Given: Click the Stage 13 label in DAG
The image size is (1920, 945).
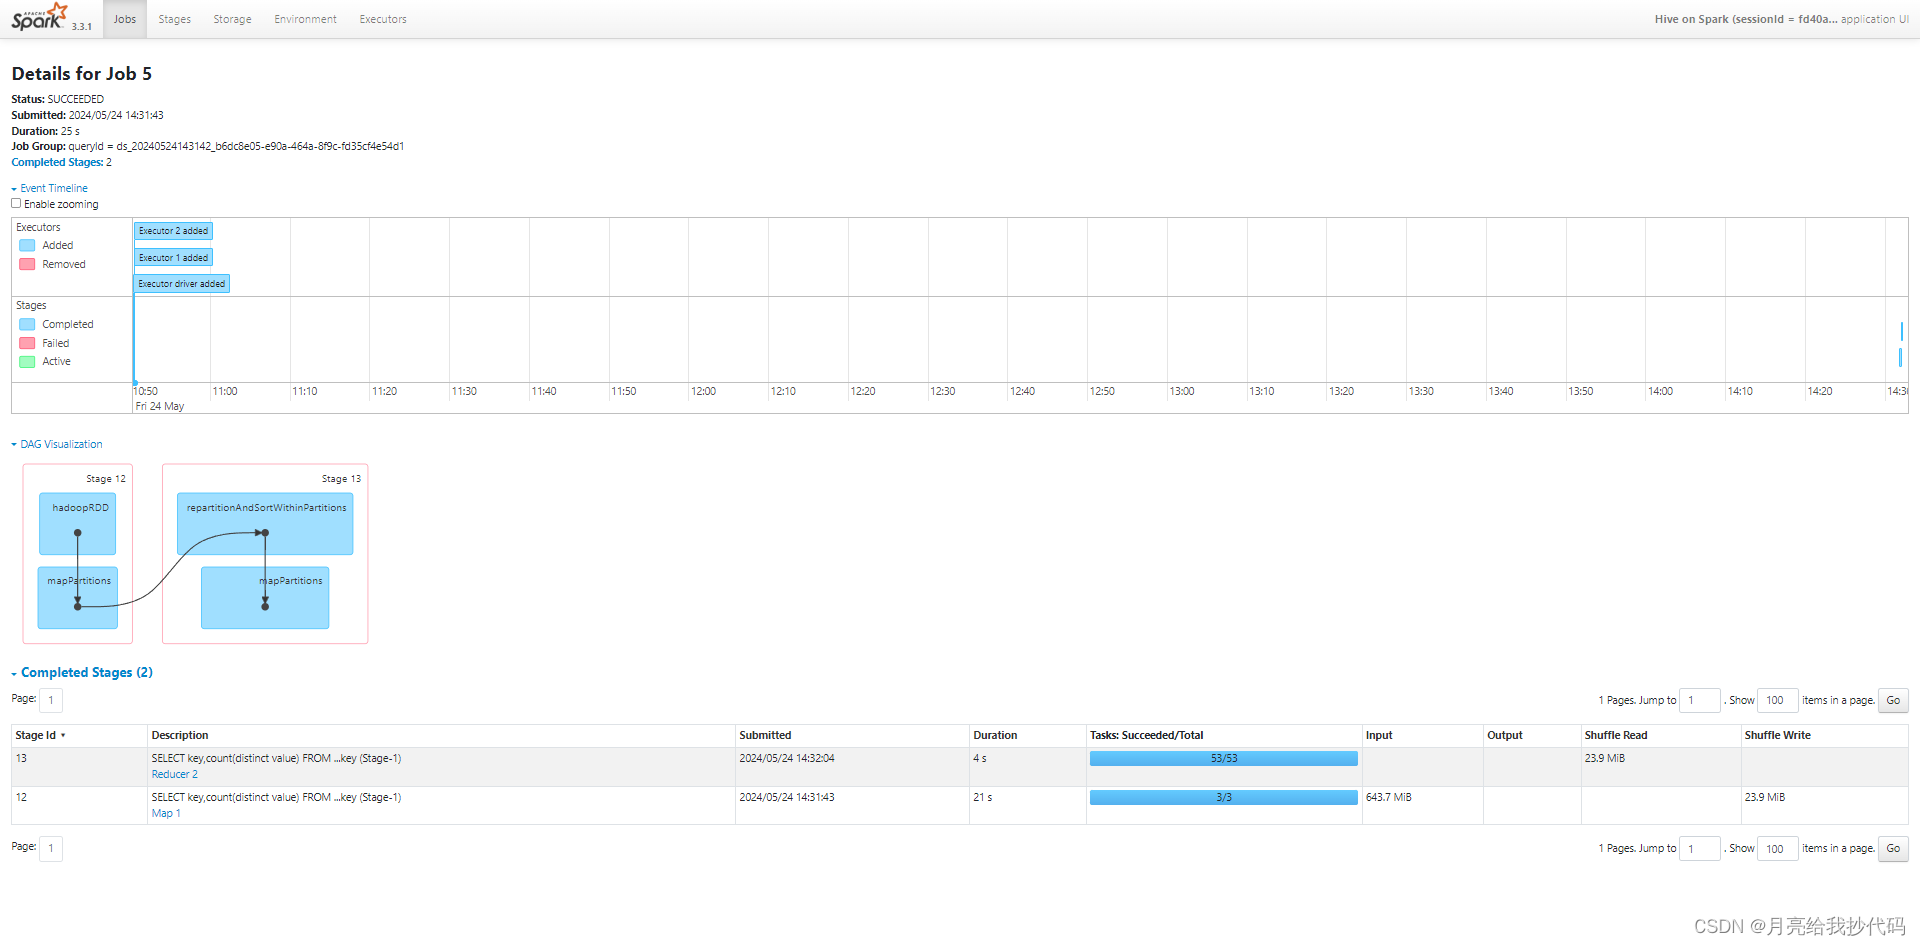Looking at the screenshot, I should [341, 479].
